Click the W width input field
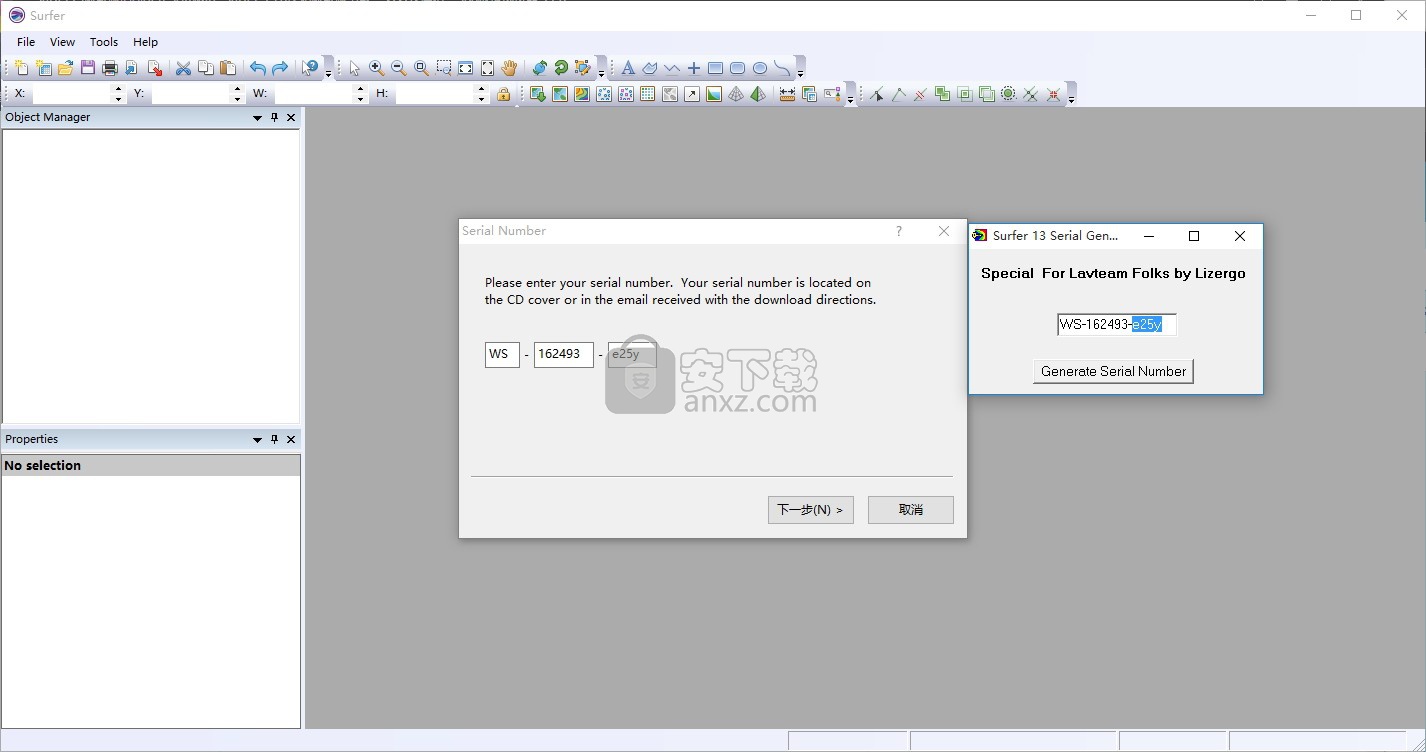The image size is (1426, 752). tap(314, 94)
